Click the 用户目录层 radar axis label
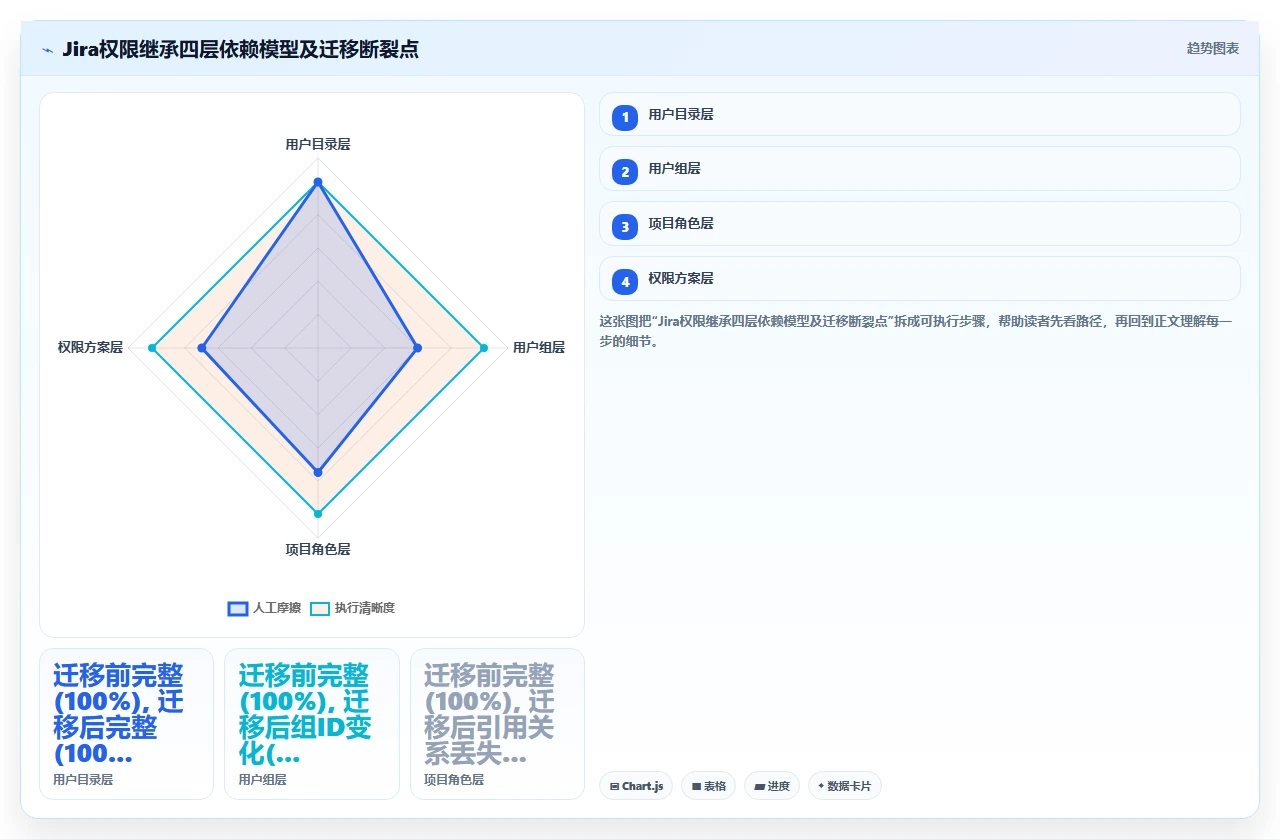This screenshot has width=1280, height=840. 318,144
